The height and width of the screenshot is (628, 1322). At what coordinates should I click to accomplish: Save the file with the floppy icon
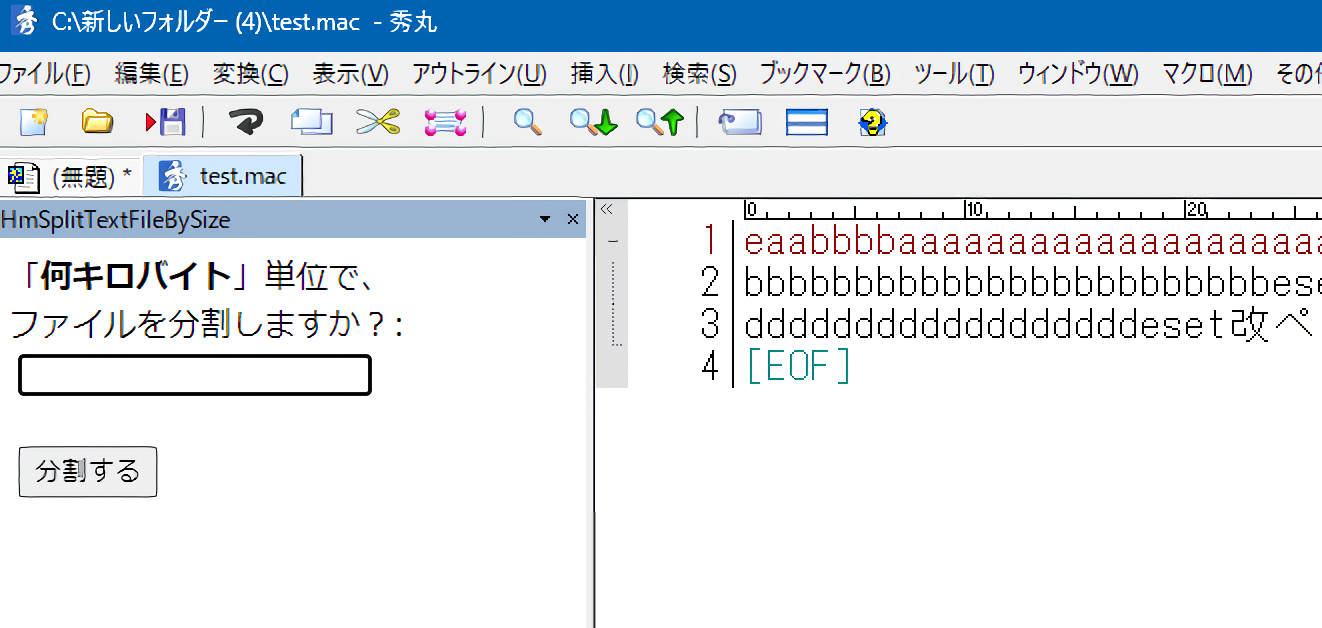tap(166, 122)
